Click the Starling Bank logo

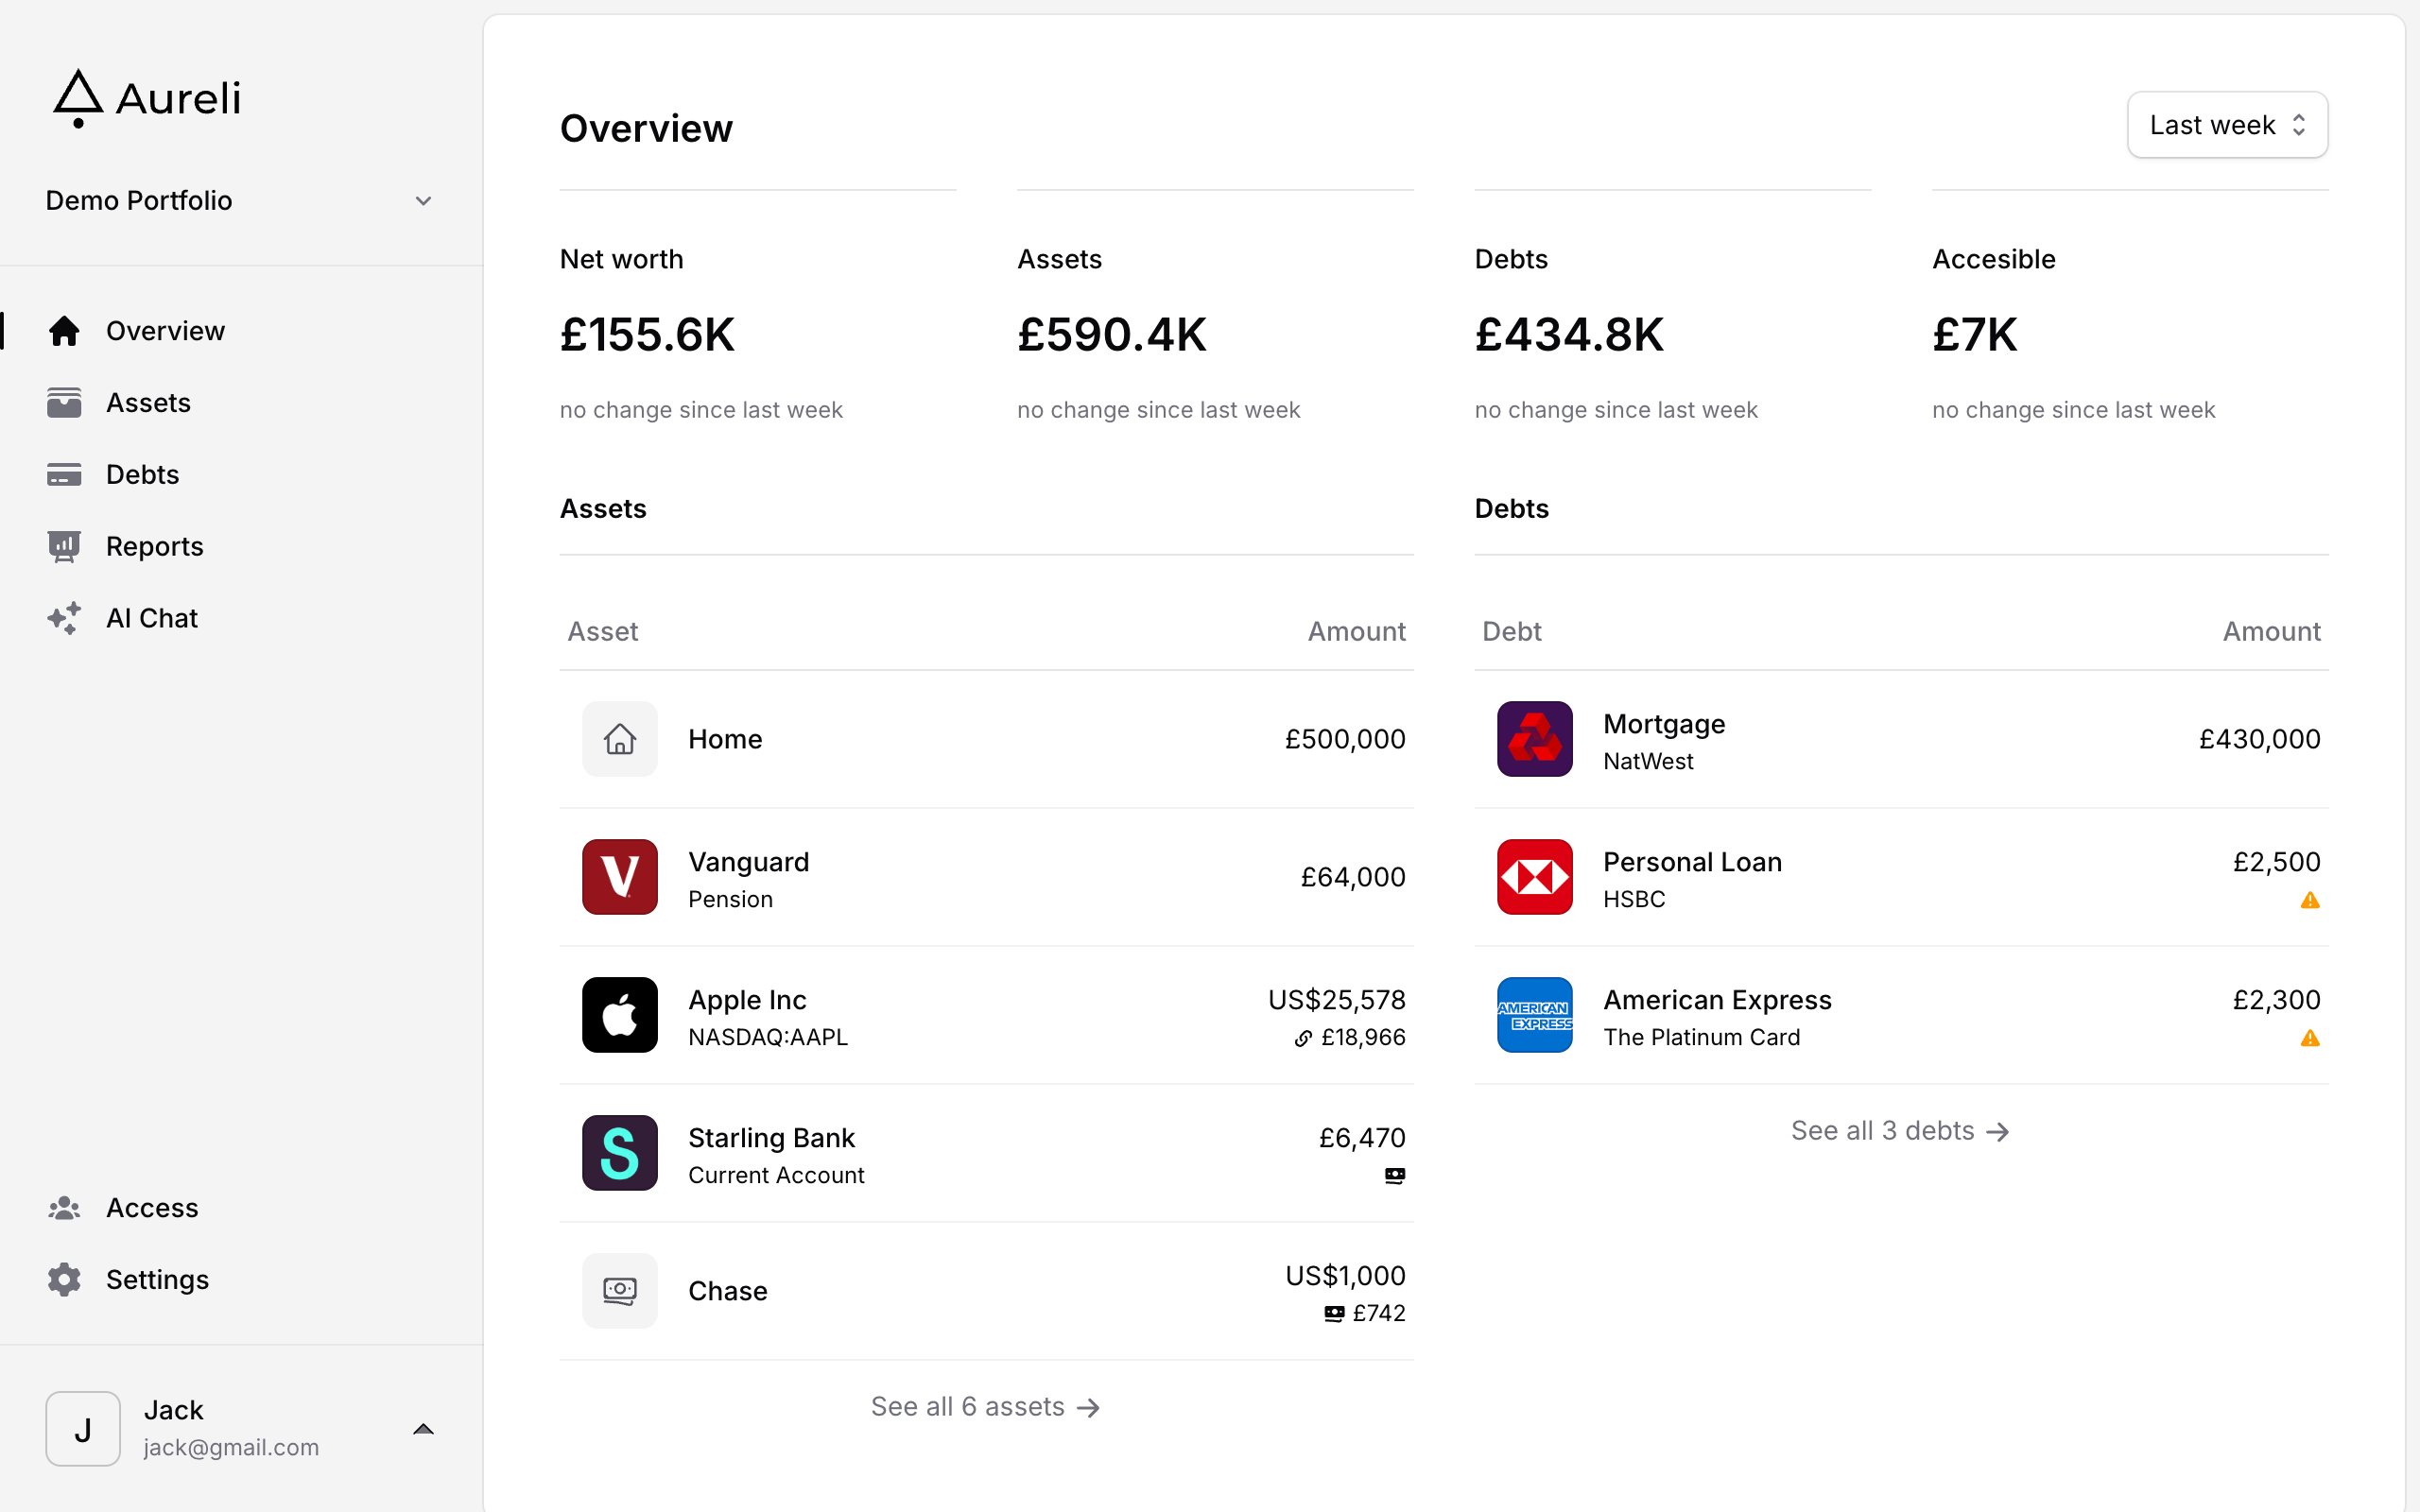620,1153
